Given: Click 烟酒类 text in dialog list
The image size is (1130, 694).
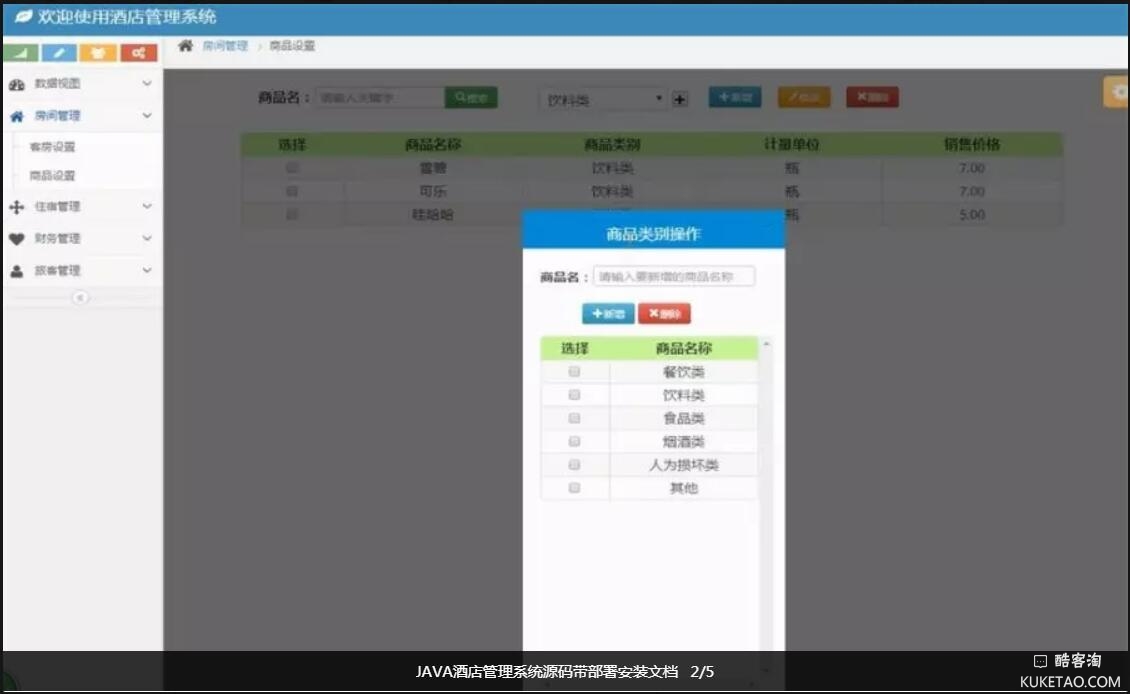Looking at the screenshot, I should coord(683,441).
